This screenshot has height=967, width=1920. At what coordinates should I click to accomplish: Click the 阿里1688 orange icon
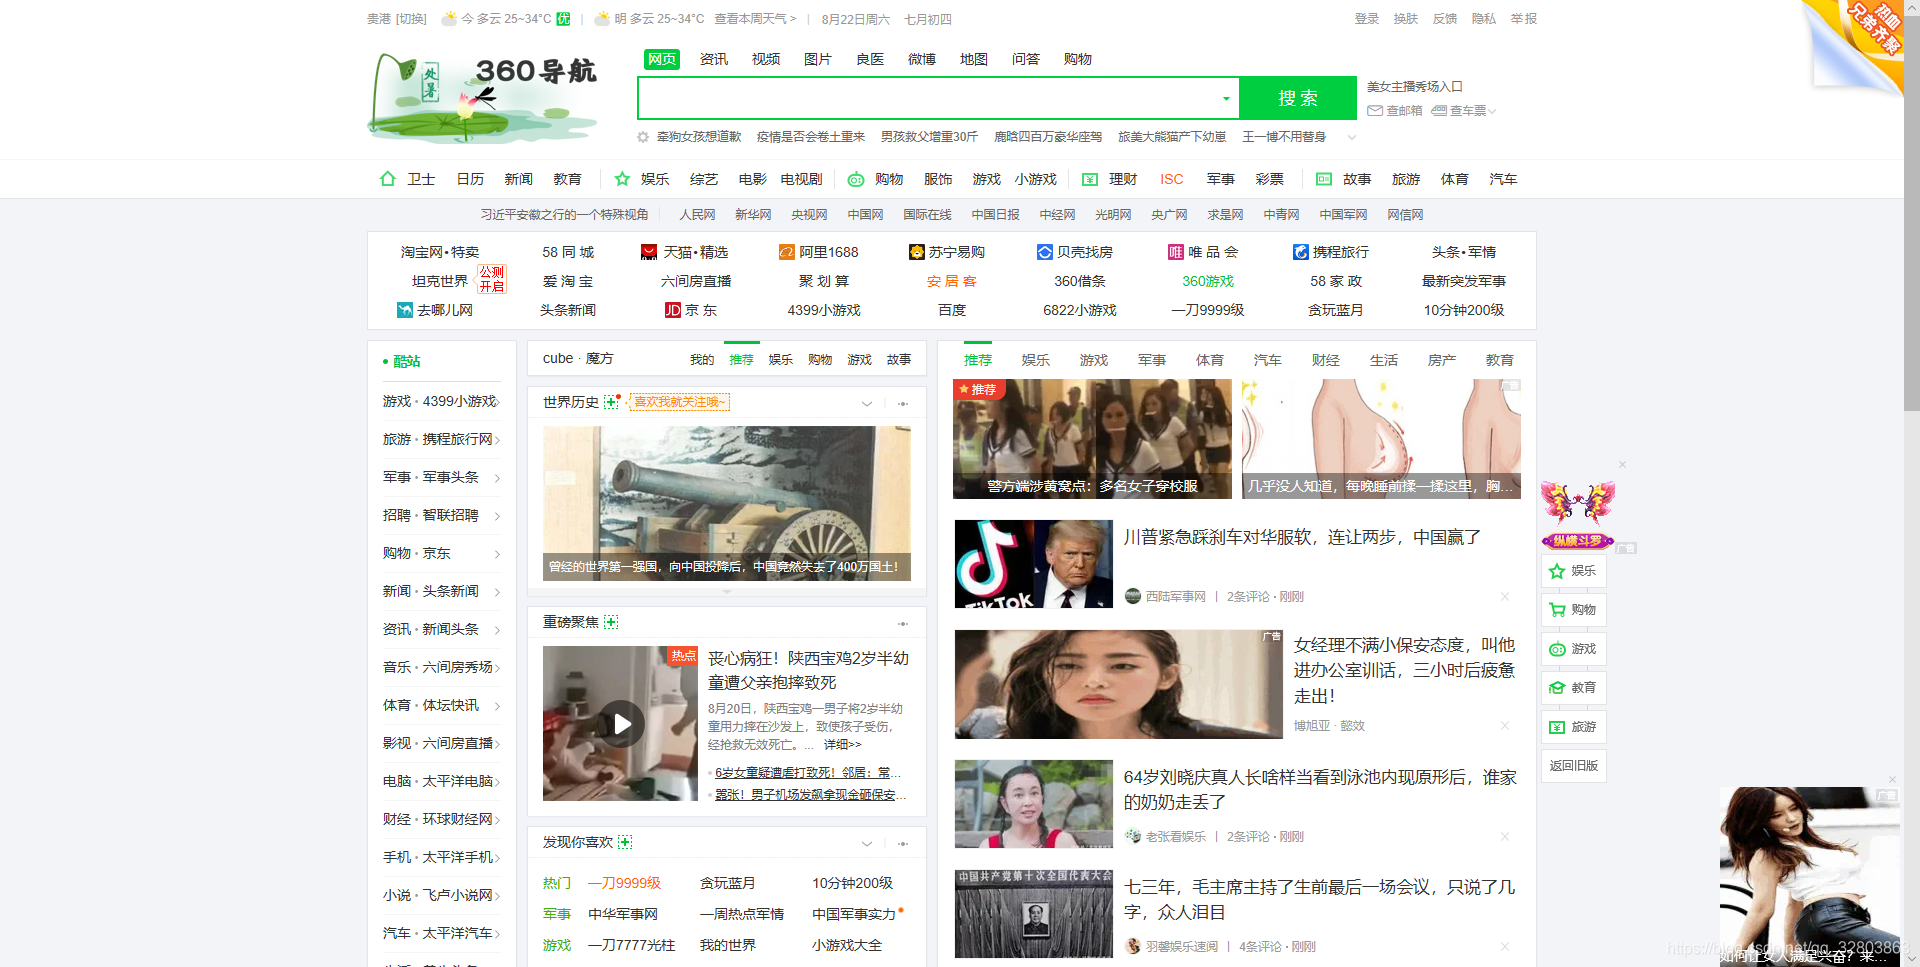coord(786,252)
